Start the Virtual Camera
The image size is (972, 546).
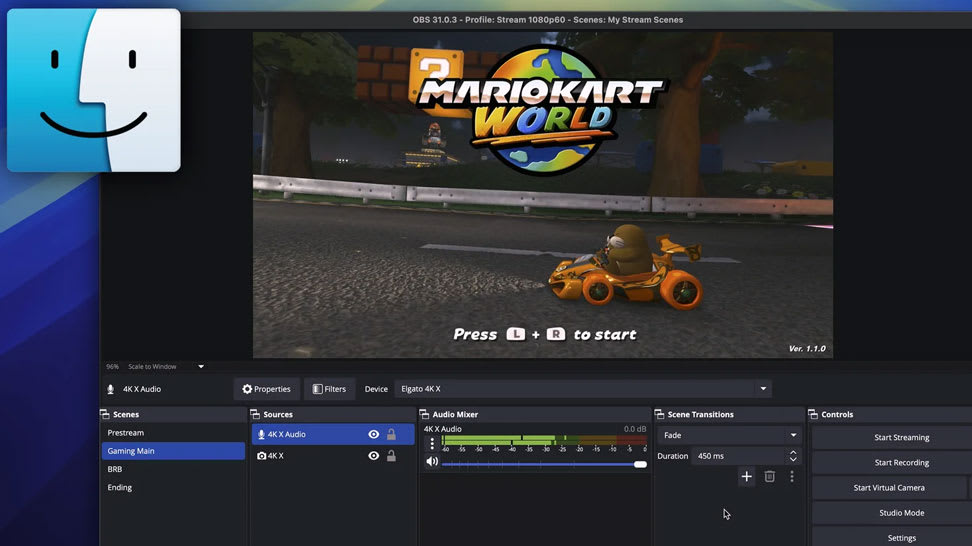pos(889,488)
